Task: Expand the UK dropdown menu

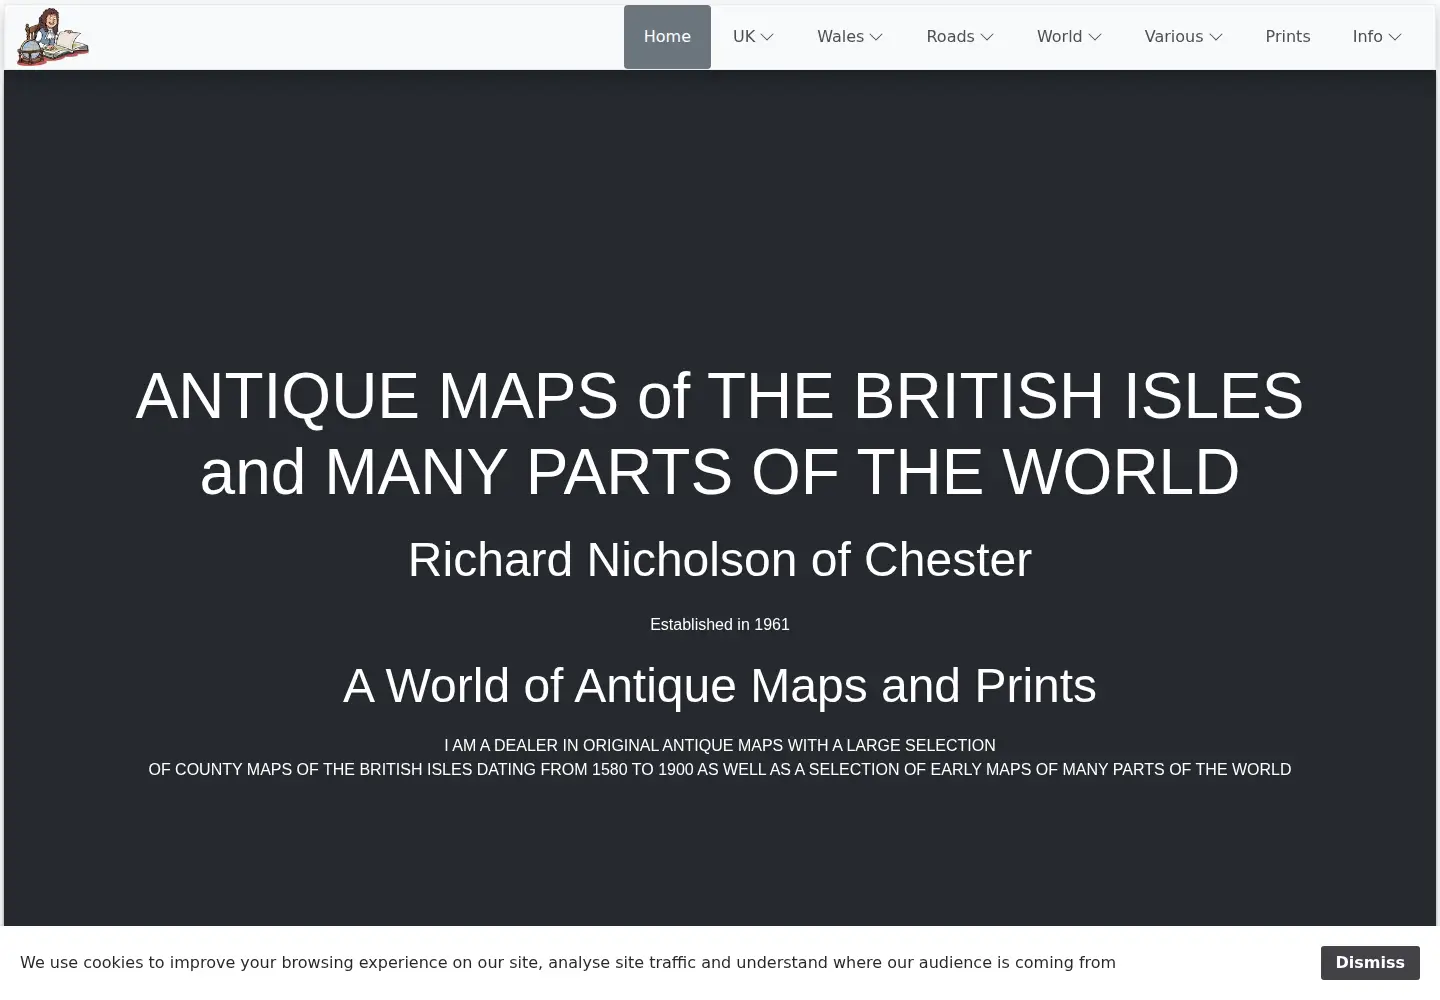Action: coord(753,37)
